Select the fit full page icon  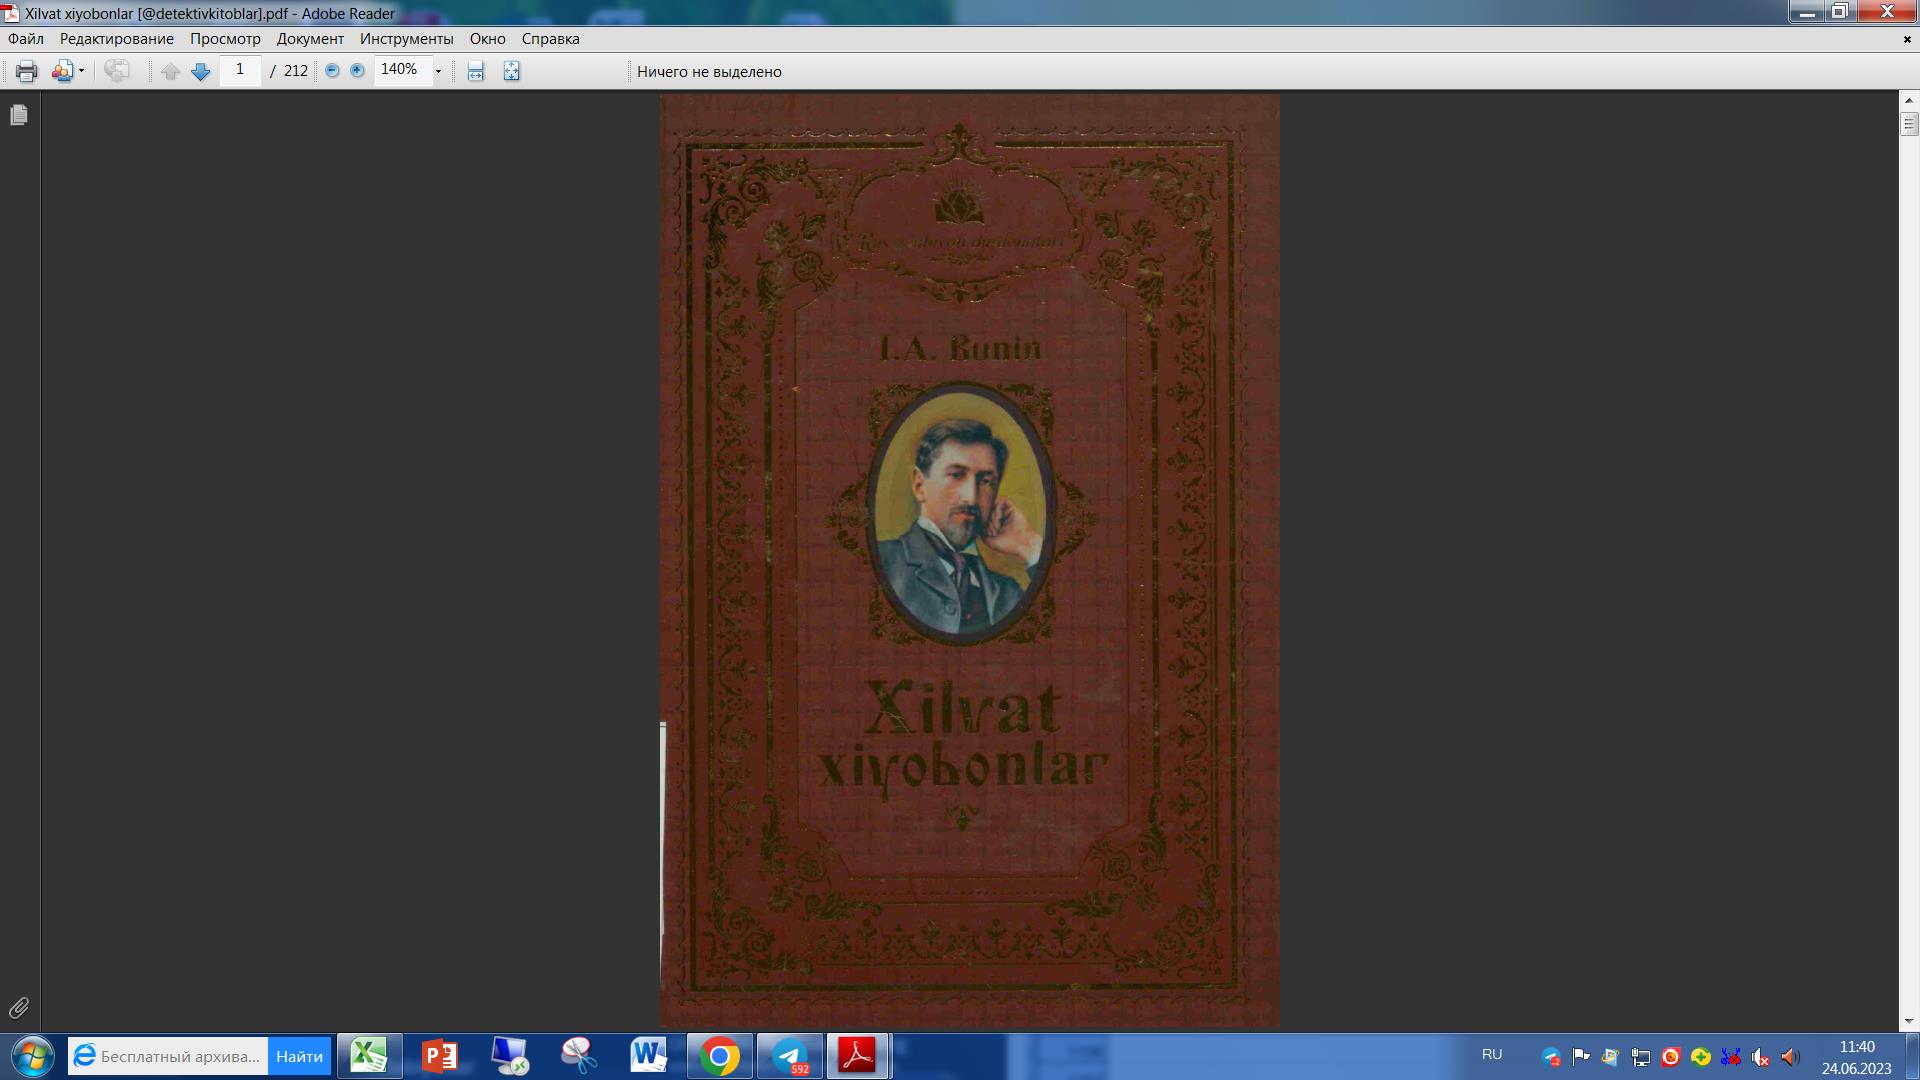[x=511, y=71]
